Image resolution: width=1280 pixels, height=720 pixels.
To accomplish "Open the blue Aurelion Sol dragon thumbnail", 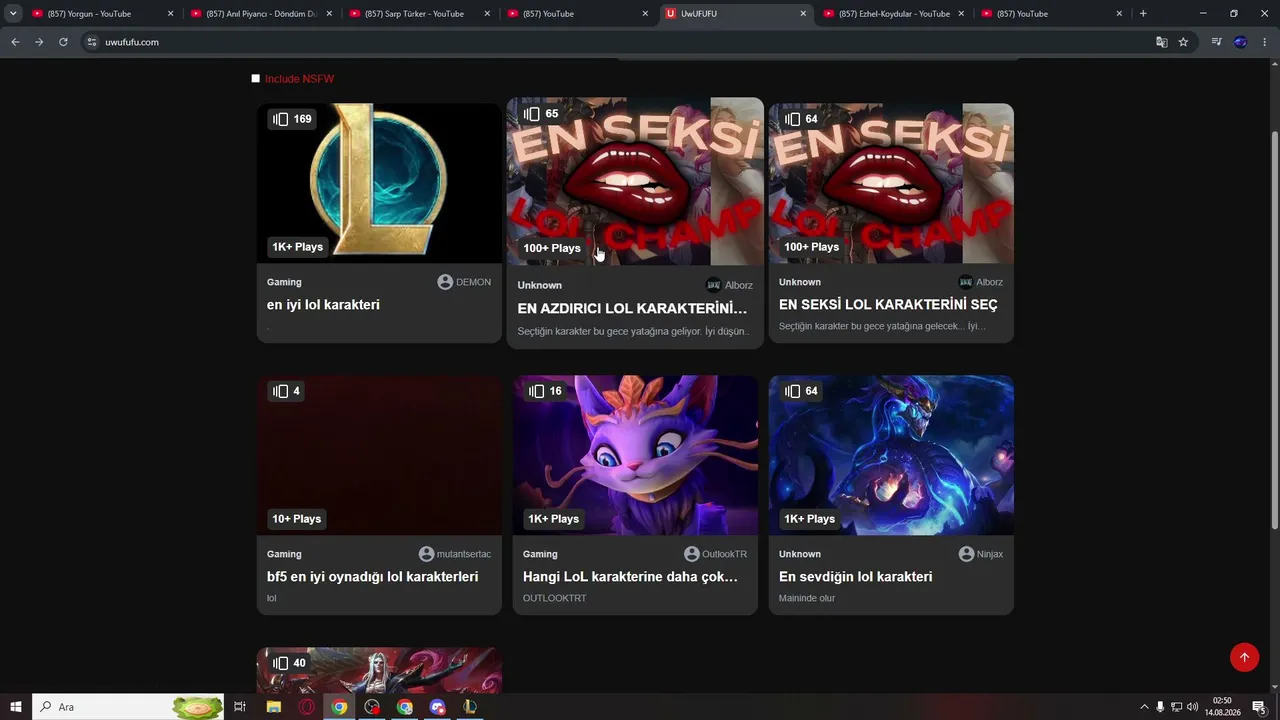I will 891,455.
